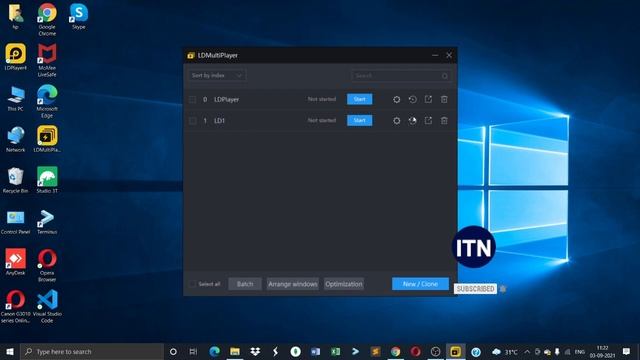Click the Arrange windows button

pyautogui.click(x=293, y=284)
